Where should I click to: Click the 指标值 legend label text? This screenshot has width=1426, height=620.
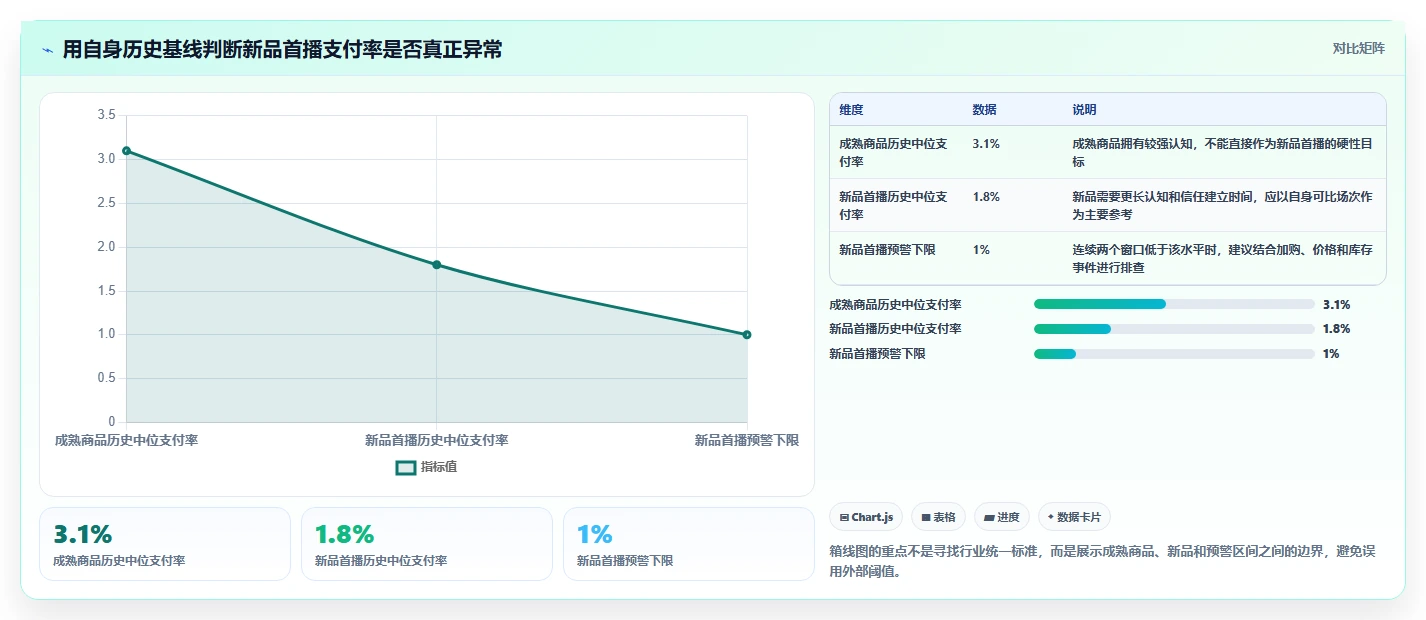coord(439,467)
